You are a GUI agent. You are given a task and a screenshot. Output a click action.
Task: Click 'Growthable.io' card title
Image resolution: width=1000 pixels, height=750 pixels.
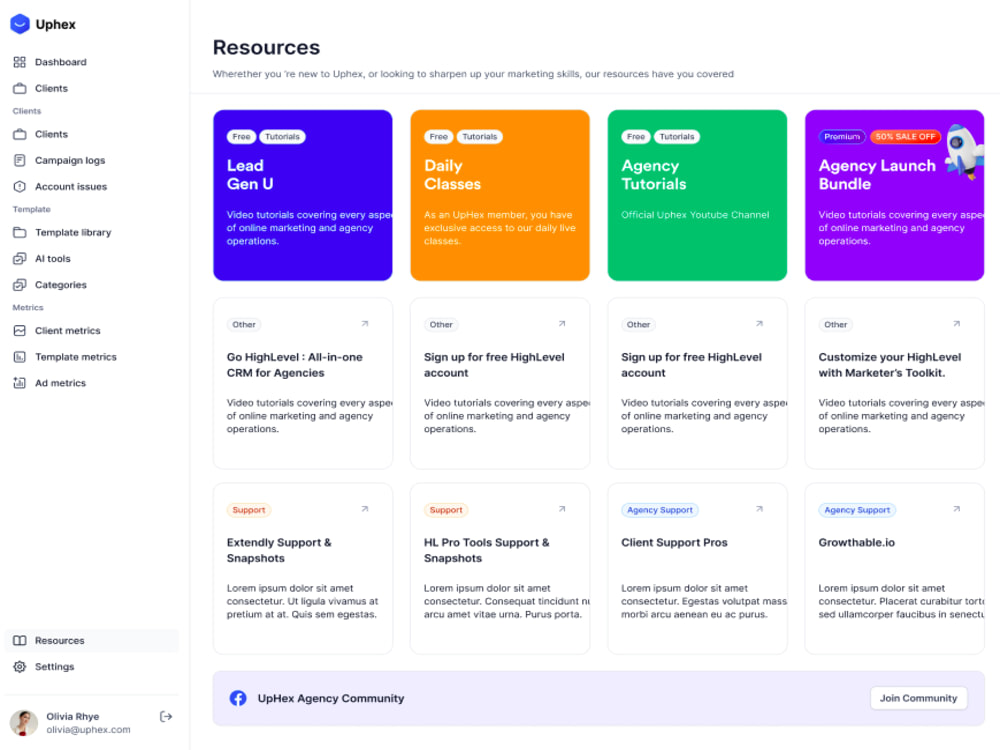pyautogui.click(x=857, y=542)
